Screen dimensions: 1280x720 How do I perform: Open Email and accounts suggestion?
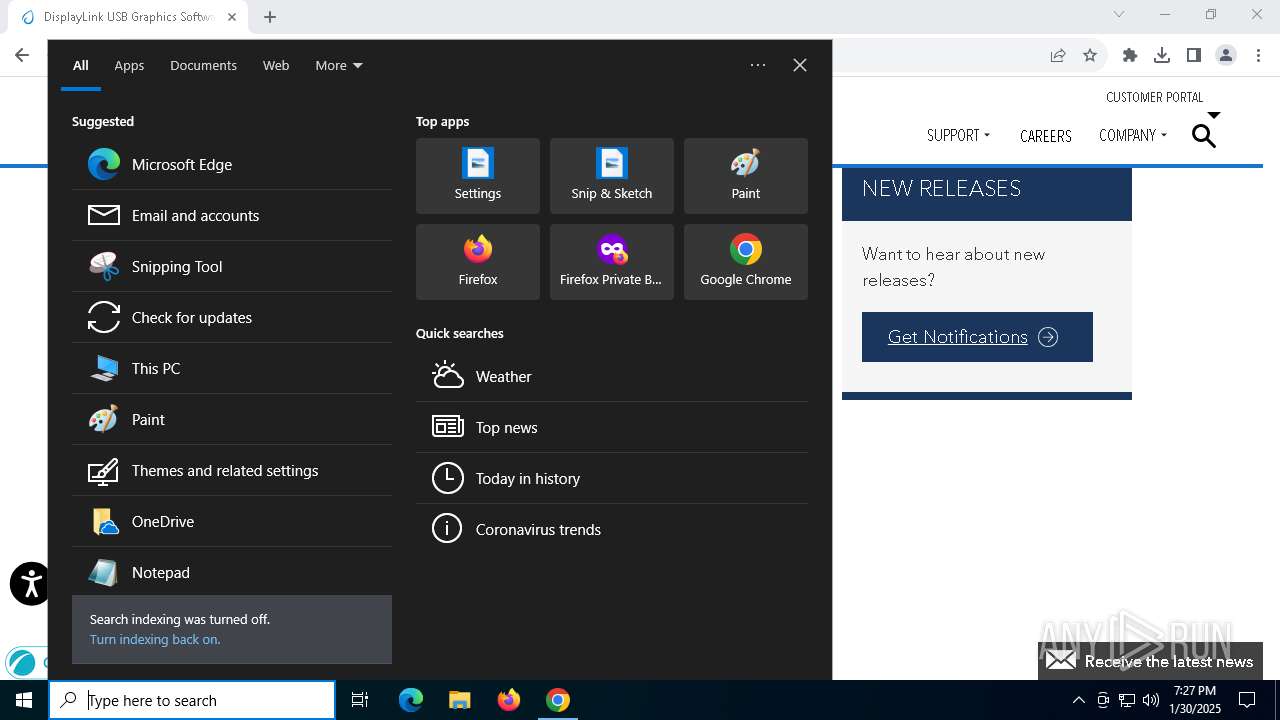[232, 216]
